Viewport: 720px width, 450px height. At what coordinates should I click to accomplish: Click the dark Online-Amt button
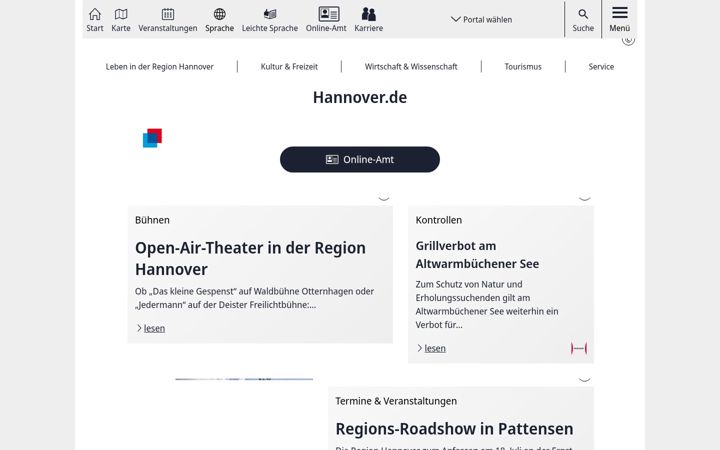360,159
